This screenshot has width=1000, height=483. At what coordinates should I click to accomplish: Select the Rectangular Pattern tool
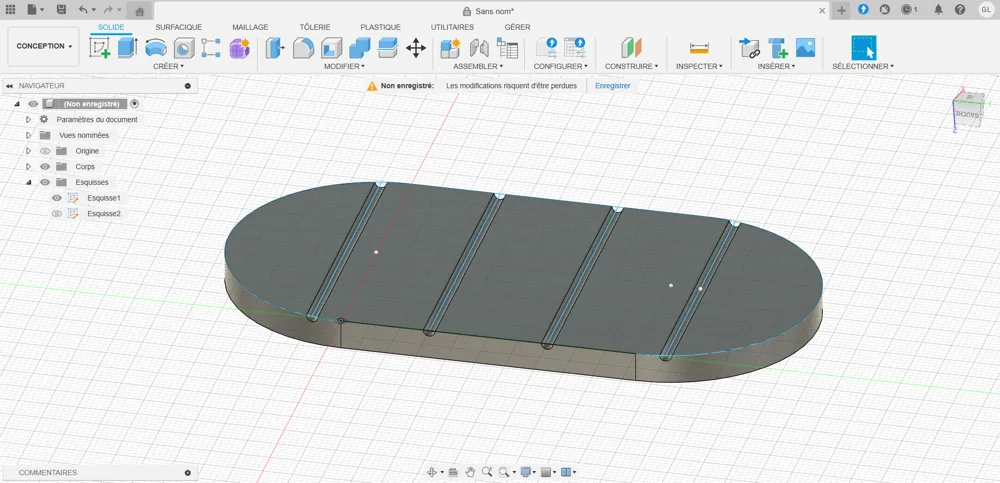point(211,48)
